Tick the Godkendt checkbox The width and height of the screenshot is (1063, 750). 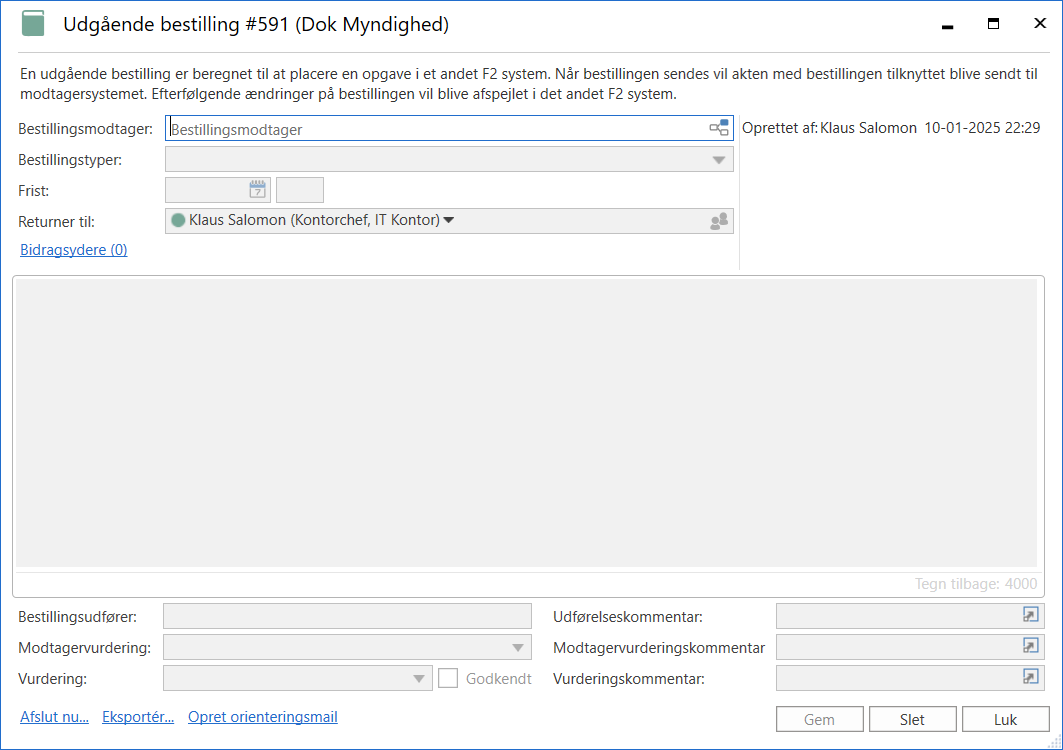pos(448,678)
